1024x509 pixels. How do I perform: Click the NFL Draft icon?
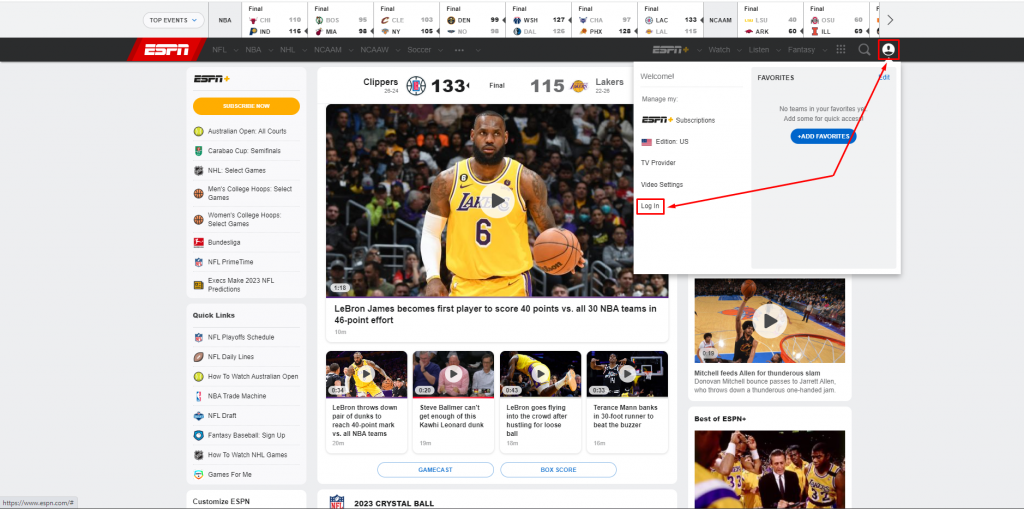199,416
